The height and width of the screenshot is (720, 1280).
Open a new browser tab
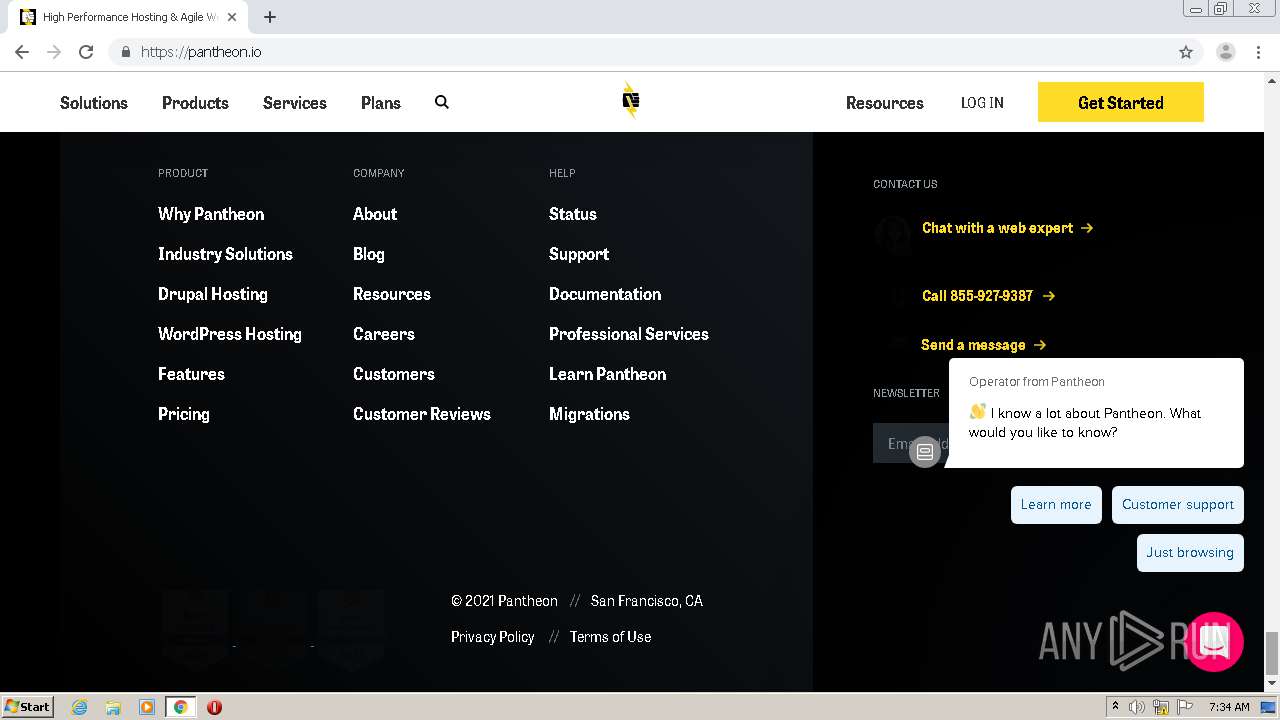(270, 17)
